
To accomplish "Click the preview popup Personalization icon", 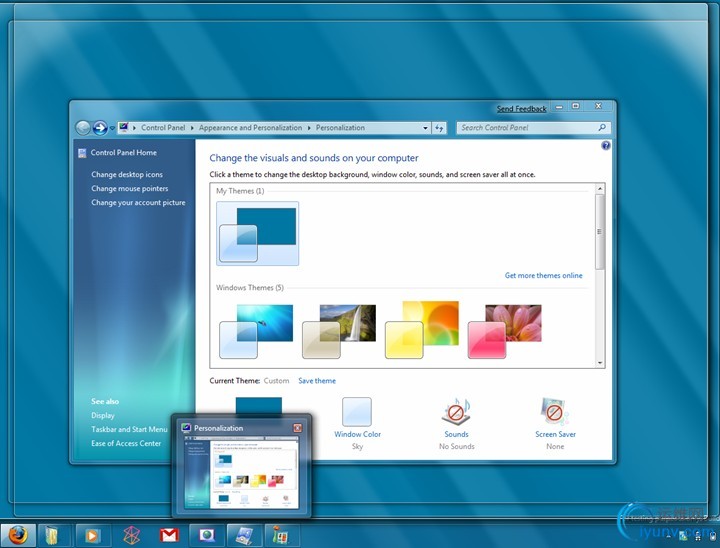I will click(x=186, y=428).
